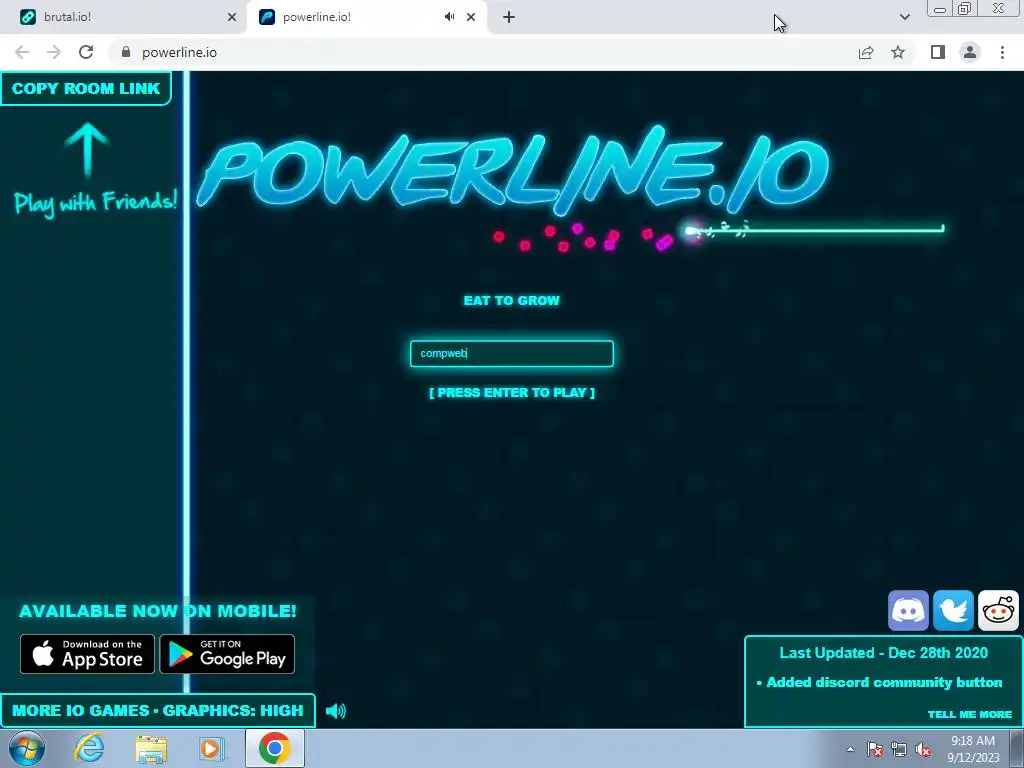Open Windows Explorer folder on taskbar
The width and height of the screenshot is (1024, 768).
coord(151,748)
